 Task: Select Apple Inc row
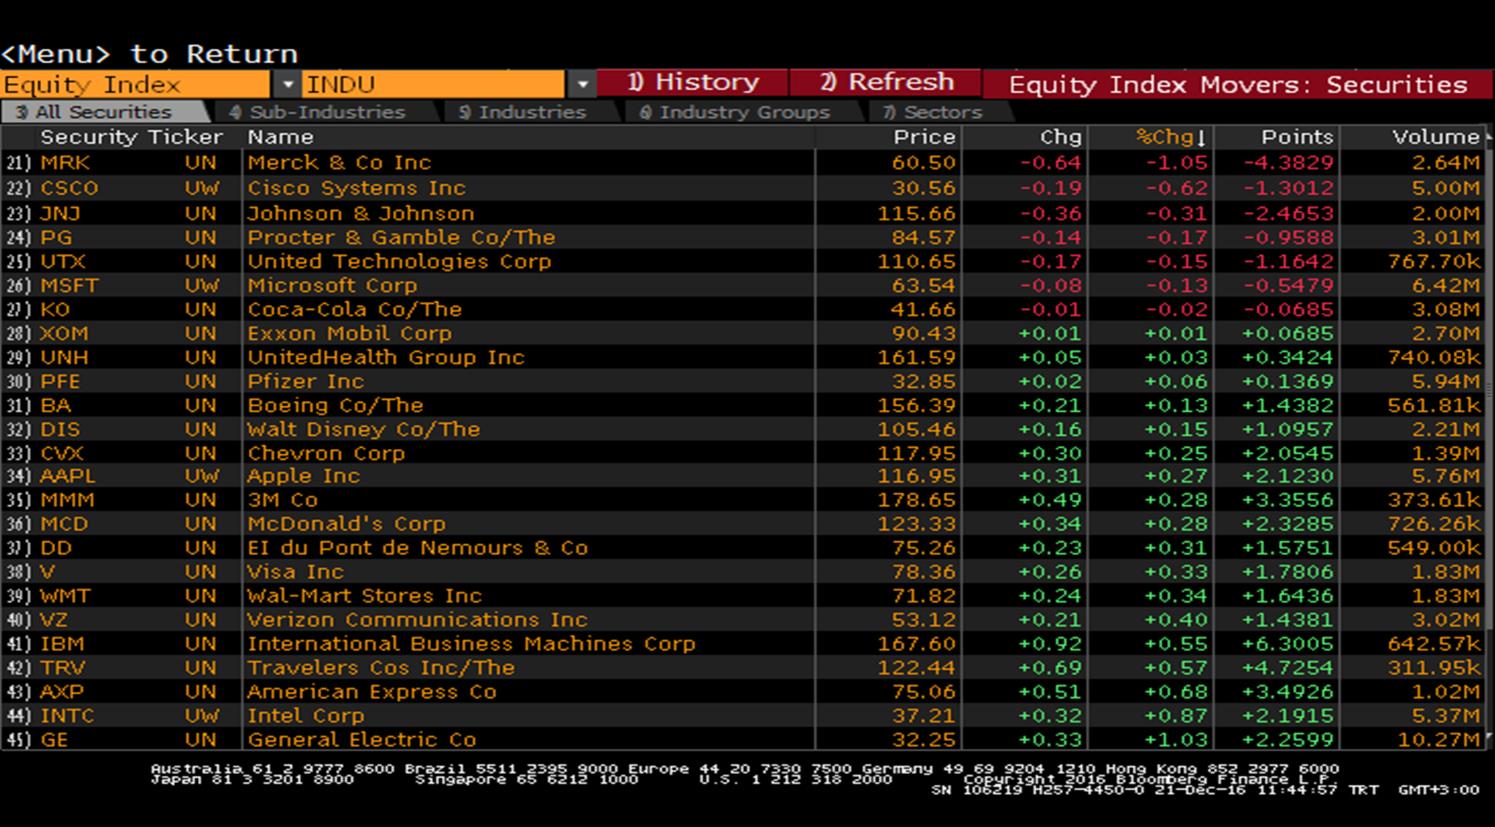click(x=745, y=476)
